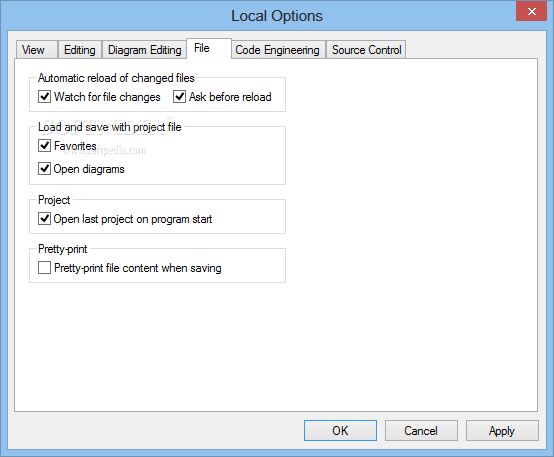Close the Local Options dialog
The image size is (554, 457).
(x=531, y=11)
